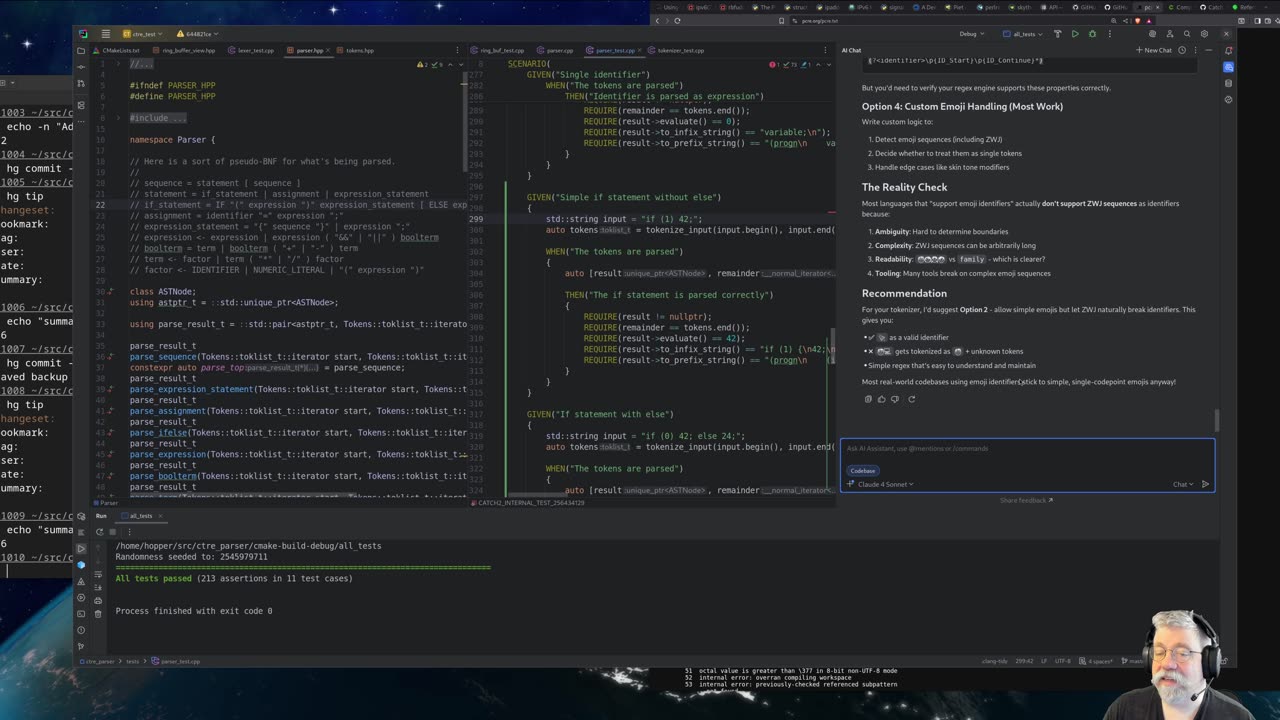Reload the page in the browser window
Viewport: 1280px width, 720px height.
click(677, 20)
